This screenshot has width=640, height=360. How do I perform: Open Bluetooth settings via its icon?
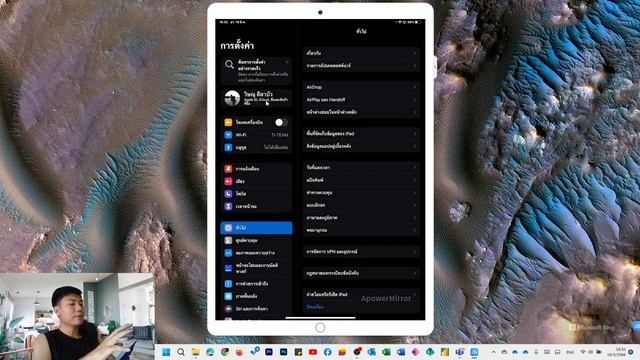[x=228, y=147]
